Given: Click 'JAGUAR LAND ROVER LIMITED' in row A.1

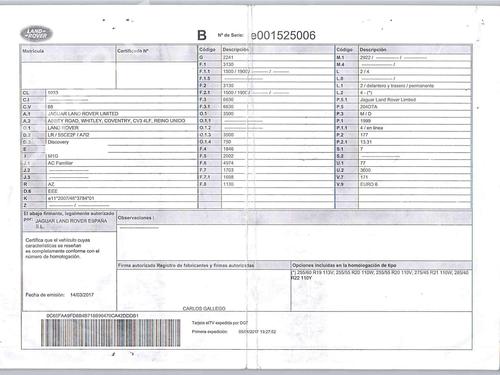Looking at the screenshot, I should 83,114.
